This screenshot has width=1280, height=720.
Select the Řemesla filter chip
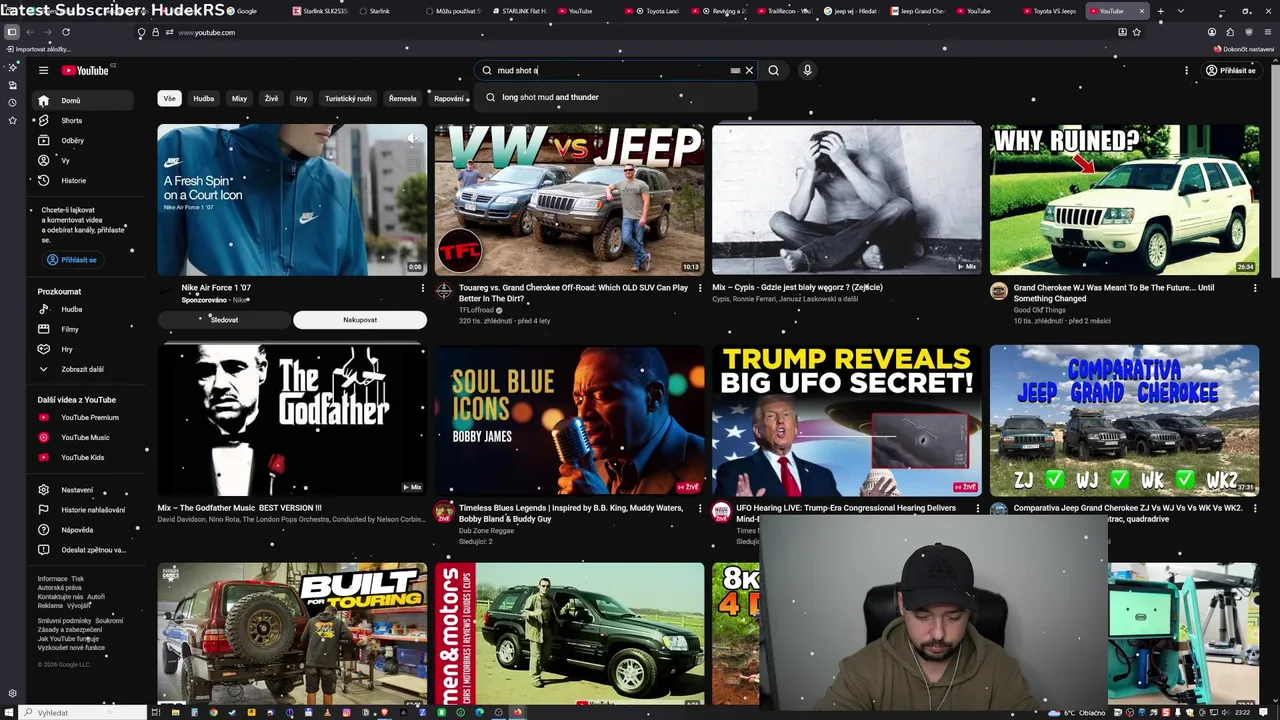[403, 98]
